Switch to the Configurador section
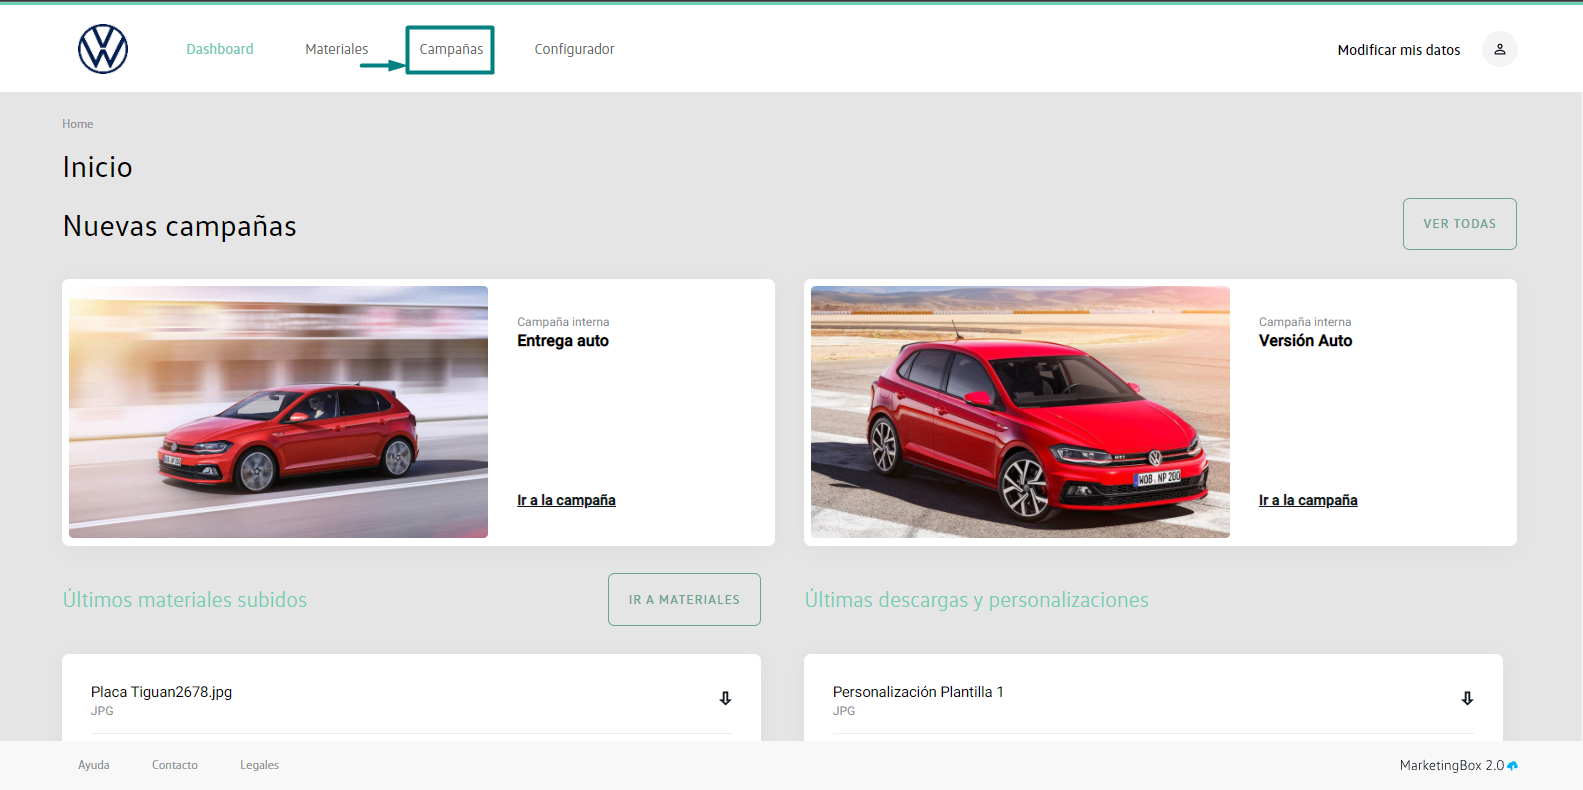The image size is (1583, 790). (574, 49)
